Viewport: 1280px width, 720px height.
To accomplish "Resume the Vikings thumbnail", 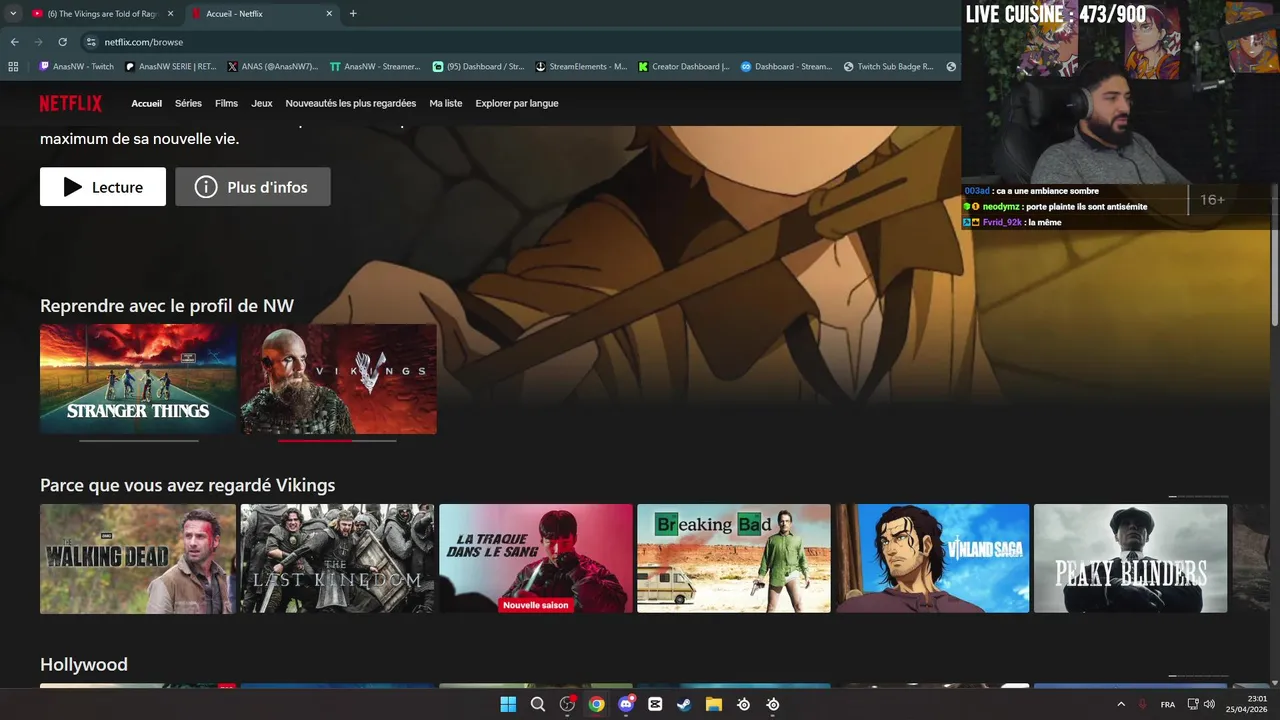I will tap(338, 379).
